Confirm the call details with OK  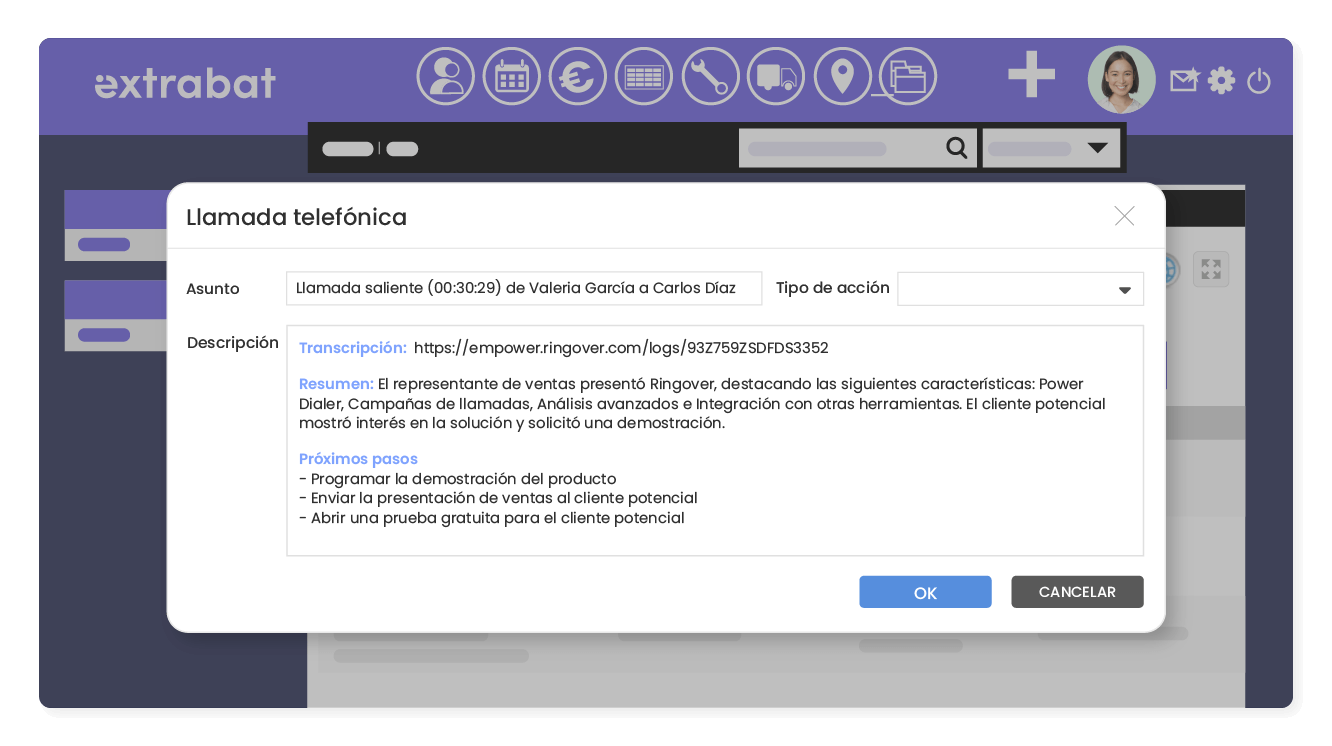(925, 591)
